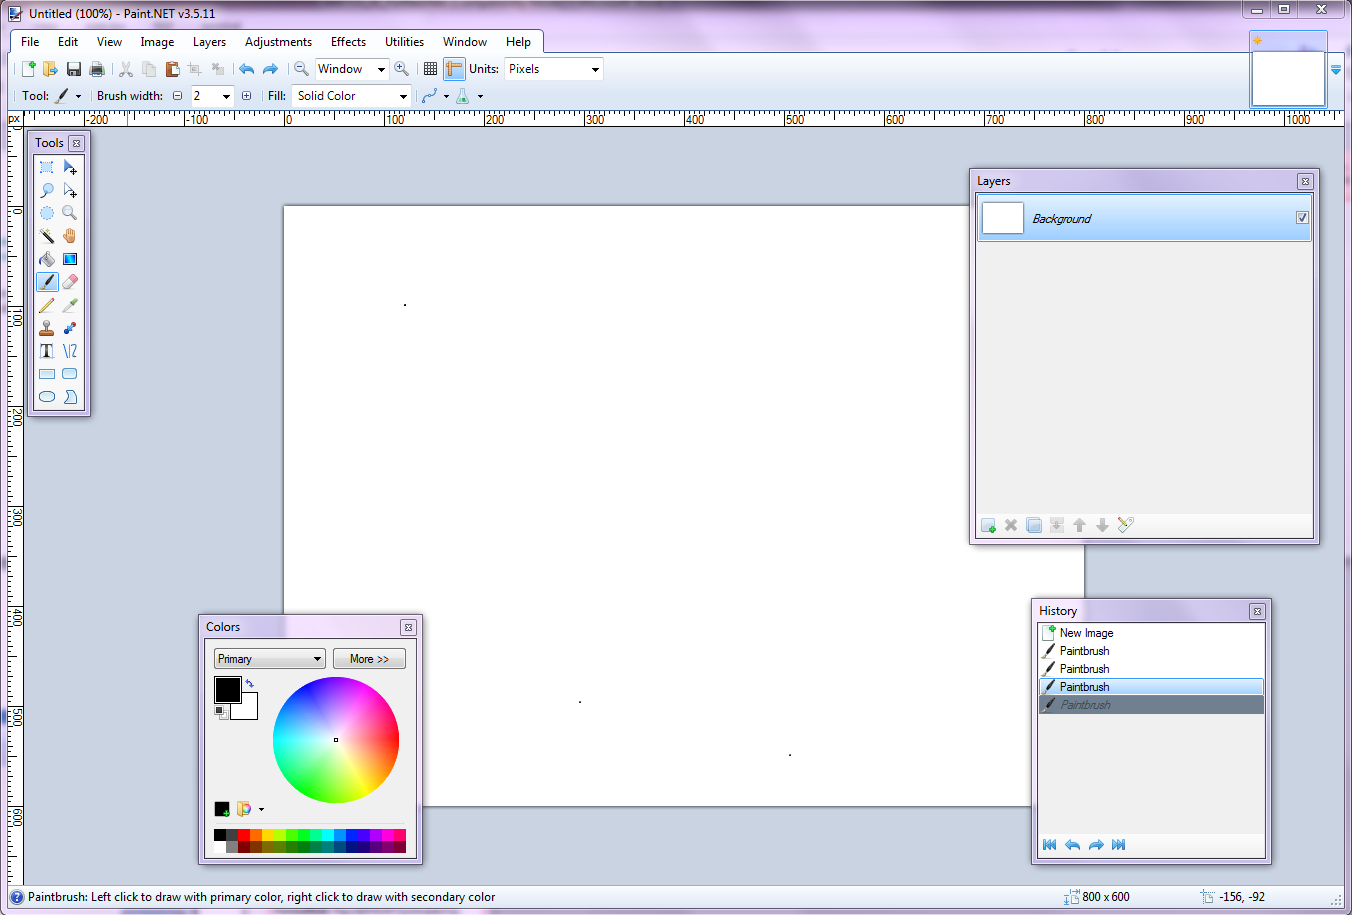Click Rewind to first history step
This screenshot has height=915, width=1352.
tap(1049, 845)
